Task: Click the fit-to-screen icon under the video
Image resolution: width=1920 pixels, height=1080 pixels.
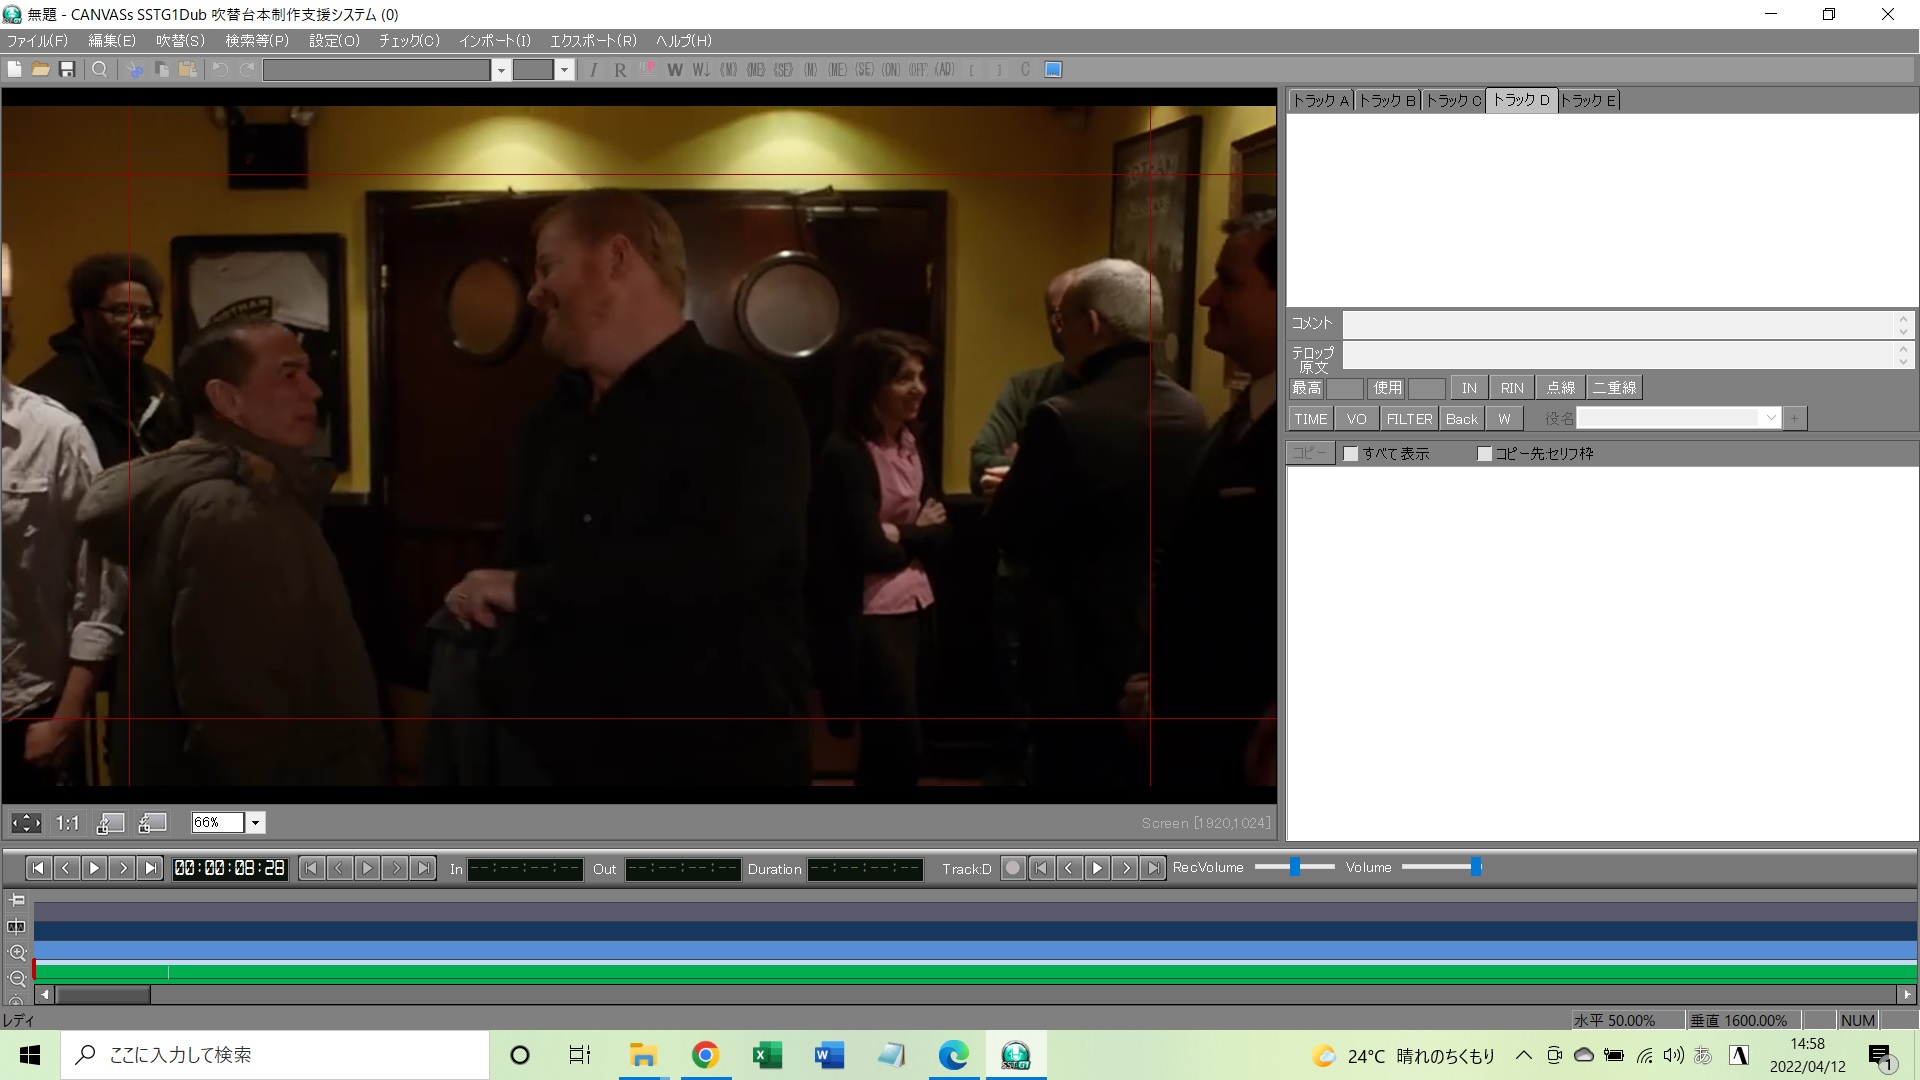Action: 26,823
